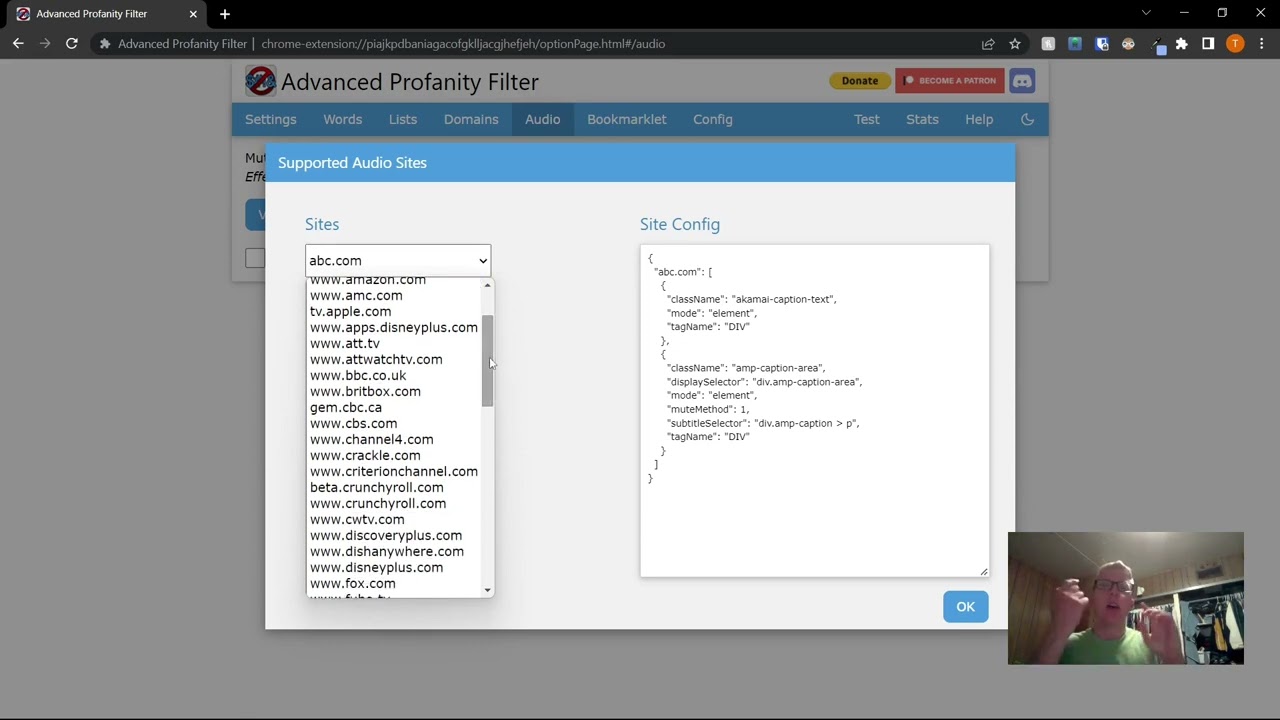
Task: Select www.crackle.com option
Action: (x=394, y=456)
